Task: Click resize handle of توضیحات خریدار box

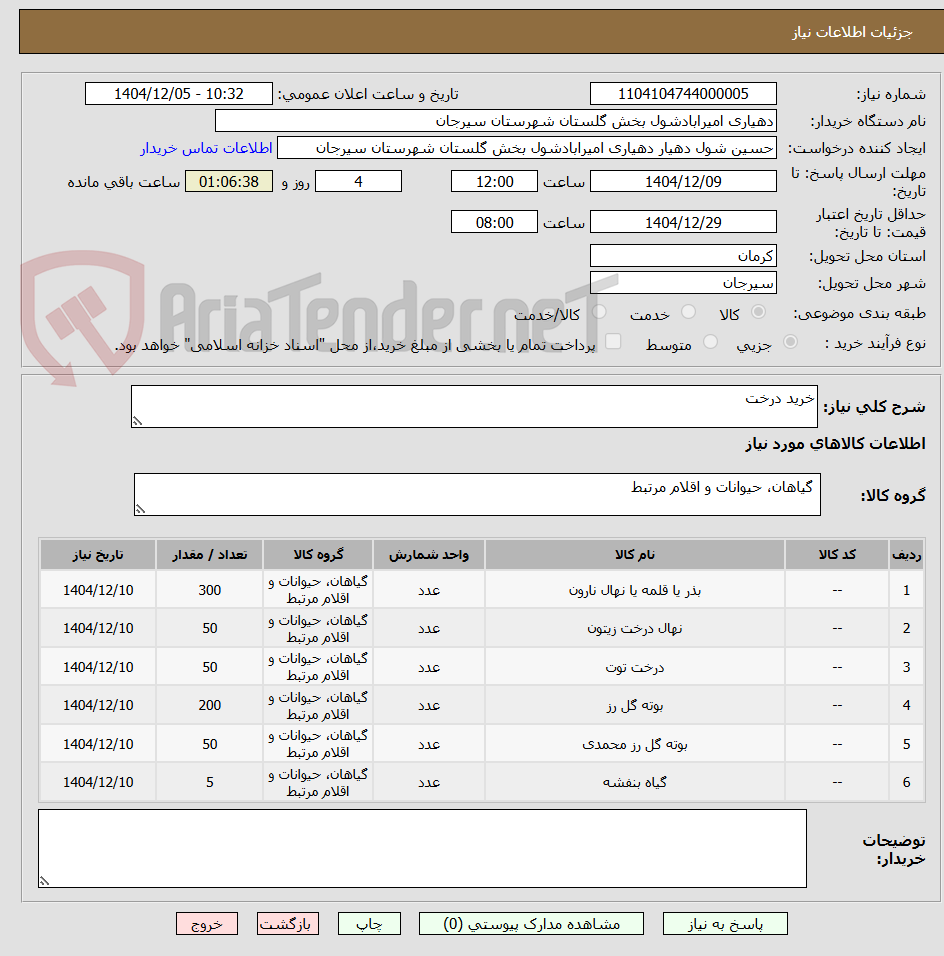Action: point(45,882)
